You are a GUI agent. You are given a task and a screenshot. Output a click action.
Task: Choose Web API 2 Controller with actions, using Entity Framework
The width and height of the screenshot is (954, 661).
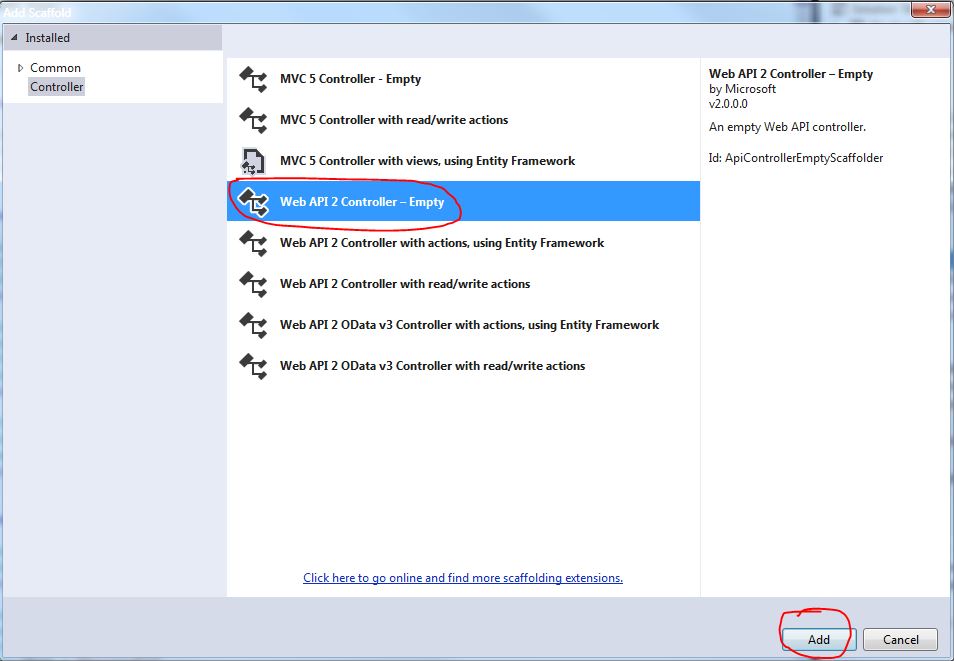tap(463, 243)
